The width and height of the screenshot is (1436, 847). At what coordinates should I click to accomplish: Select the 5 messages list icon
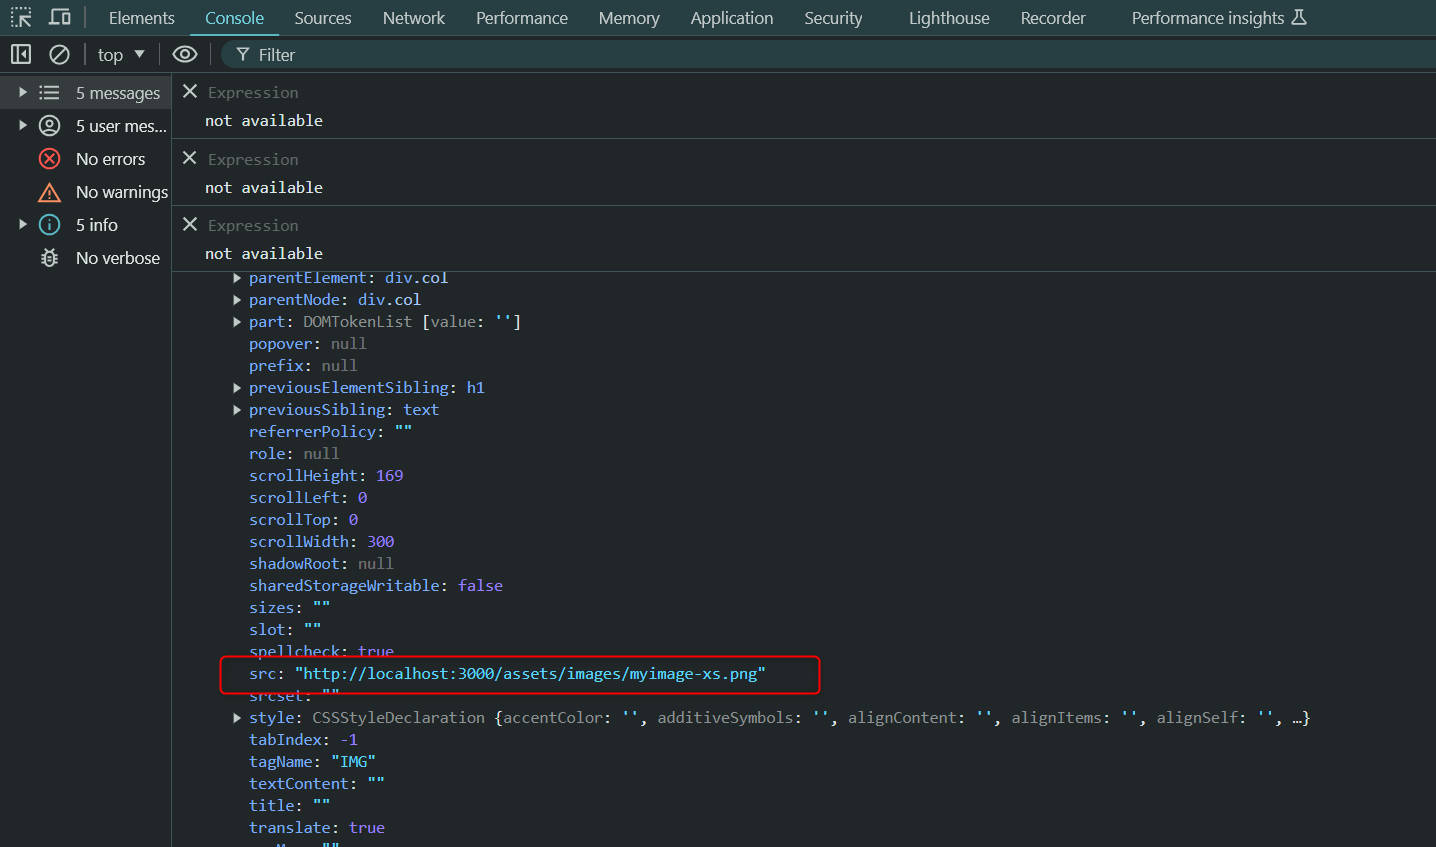pyautogui.click(x=49, y=92)
